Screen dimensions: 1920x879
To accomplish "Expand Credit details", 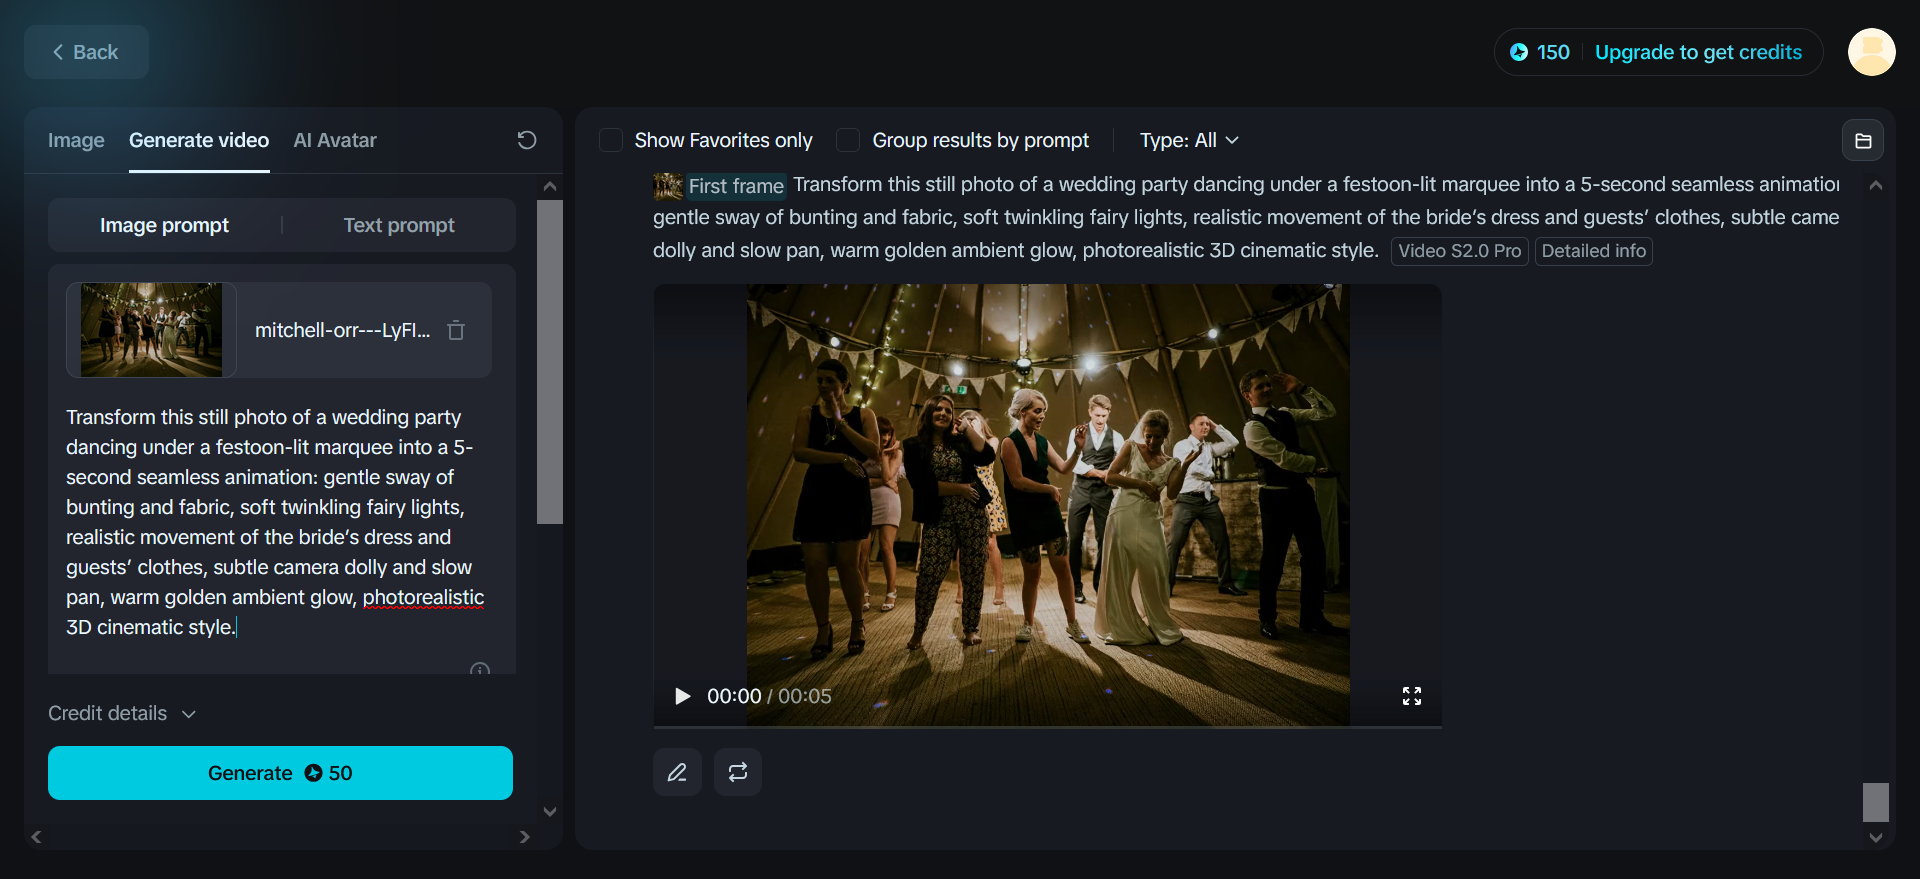I will pyautogui.click(x=122, y=713).
